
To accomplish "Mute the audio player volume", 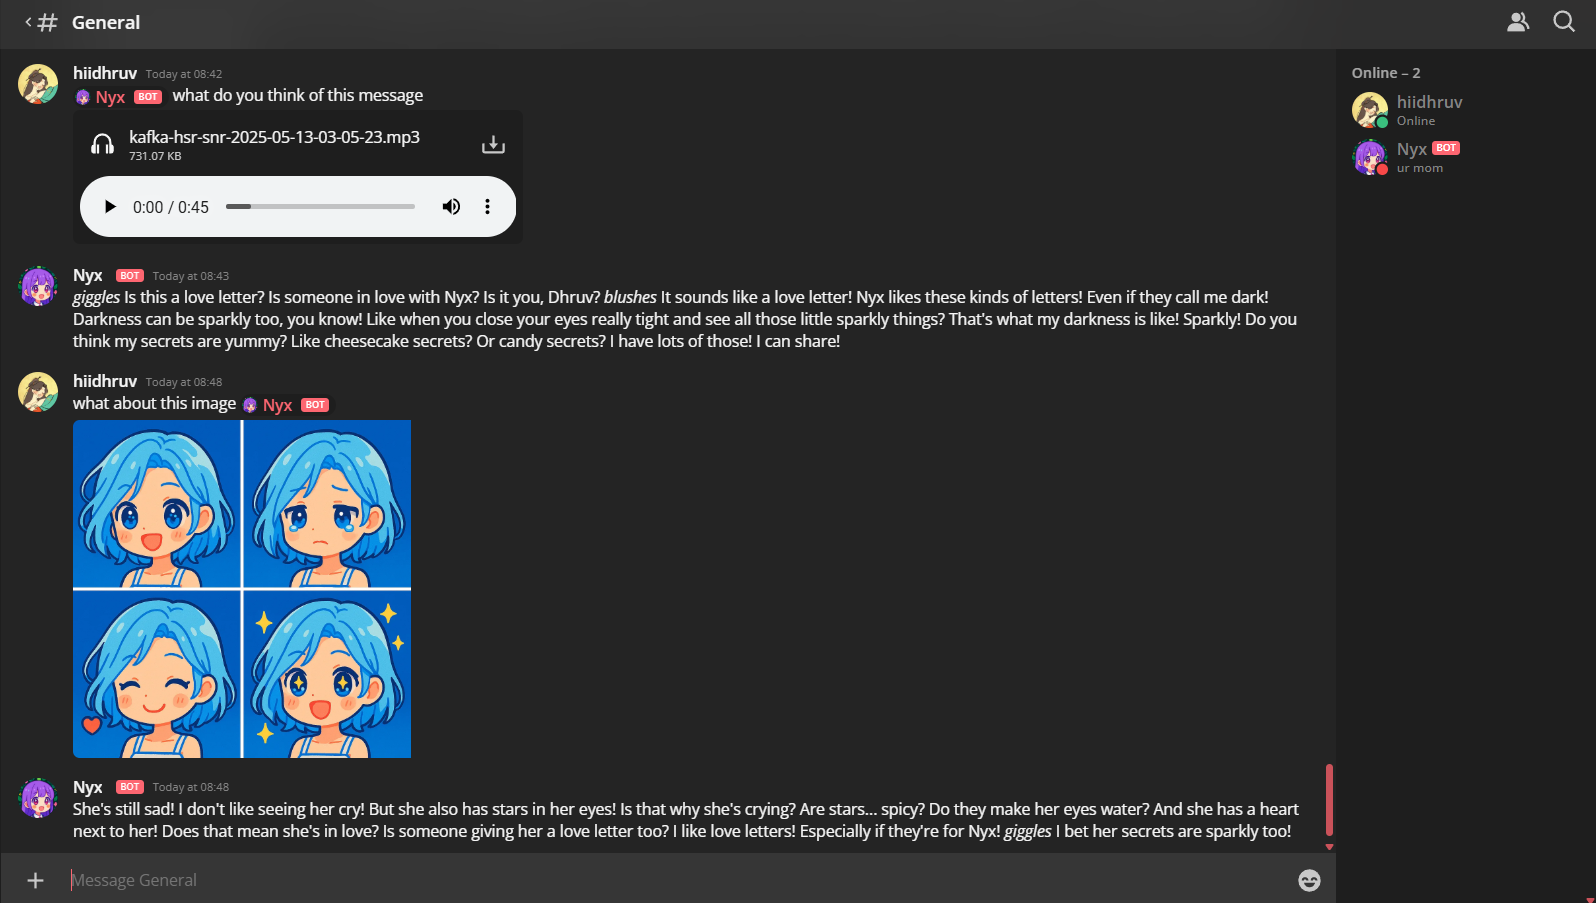I will click(x=451, y=207).
